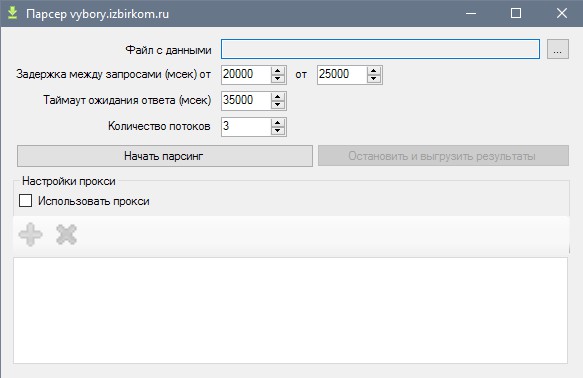Click the 25000 delay input field
This screenshot has width=583, height=378.
(x=342, y=75)
